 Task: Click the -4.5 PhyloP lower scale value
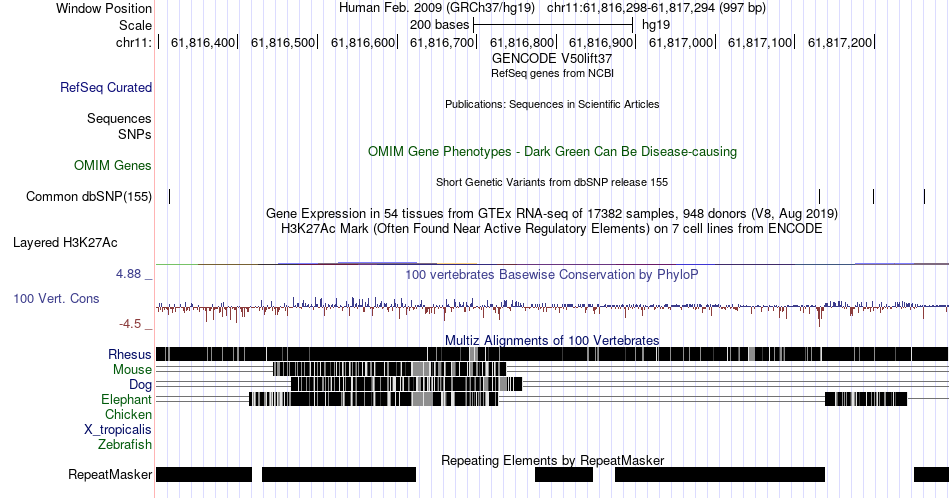(130, 324)
